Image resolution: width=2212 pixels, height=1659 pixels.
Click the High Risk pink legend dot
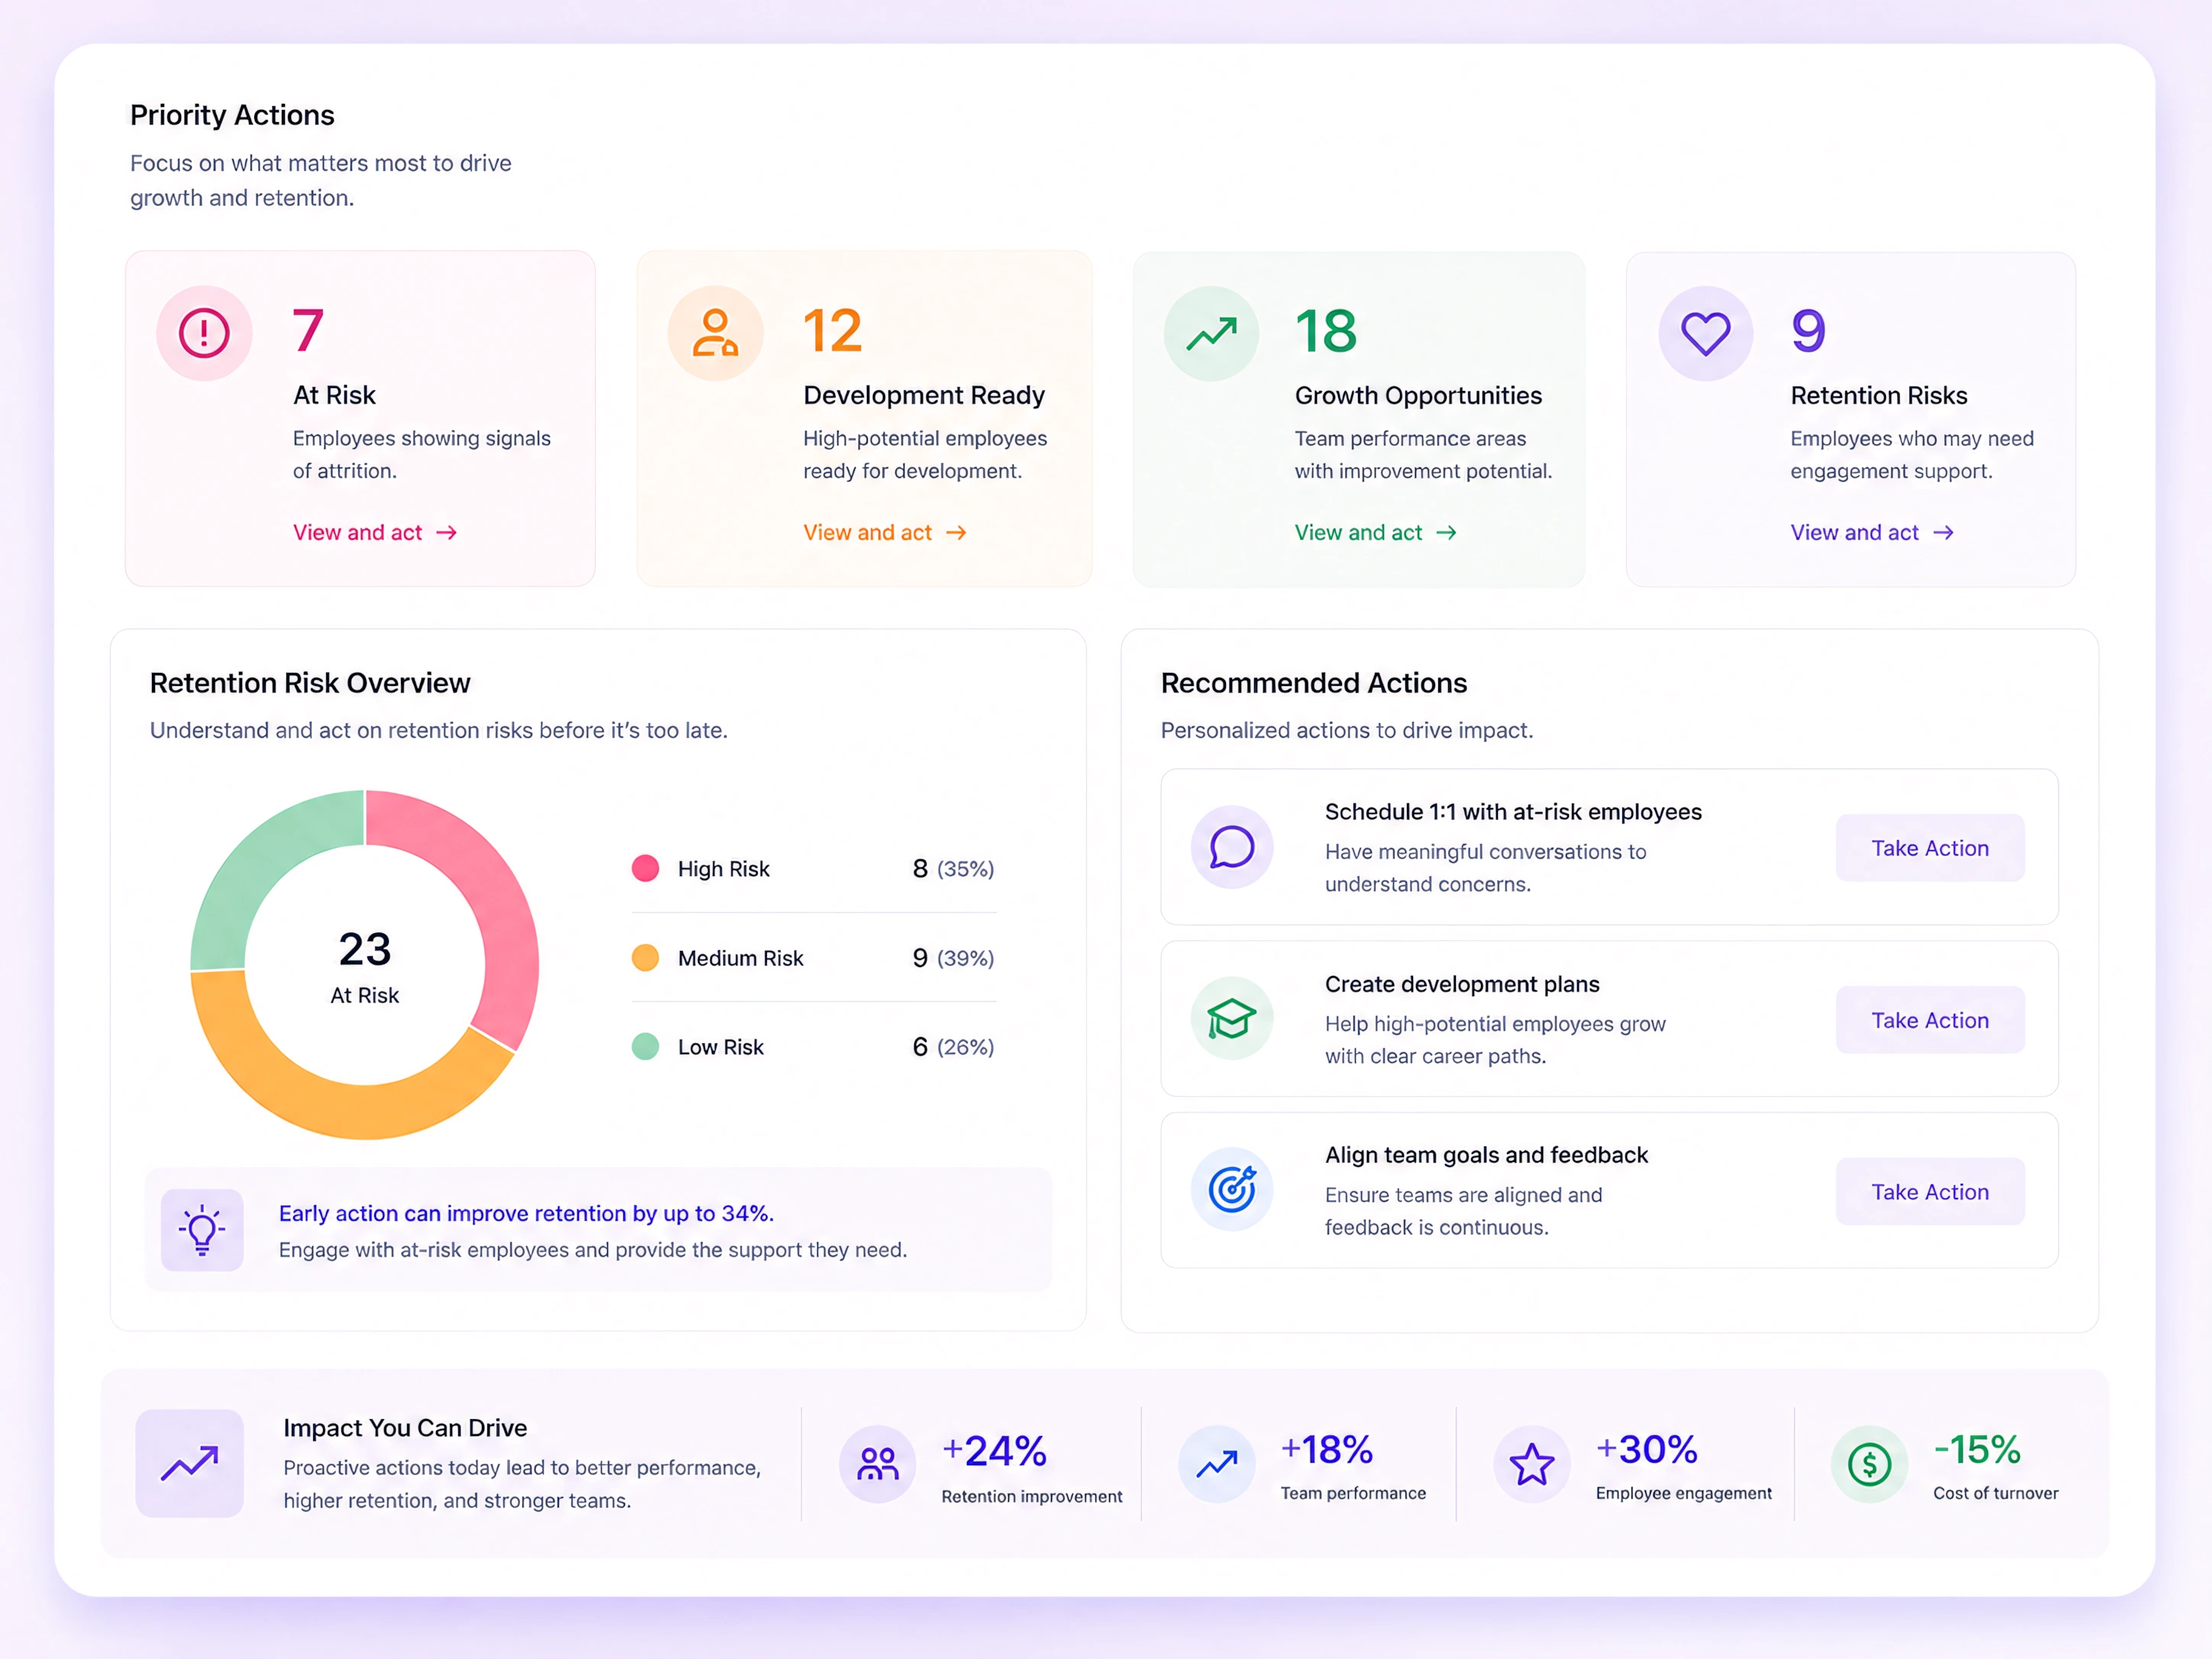tap(645, 868)
